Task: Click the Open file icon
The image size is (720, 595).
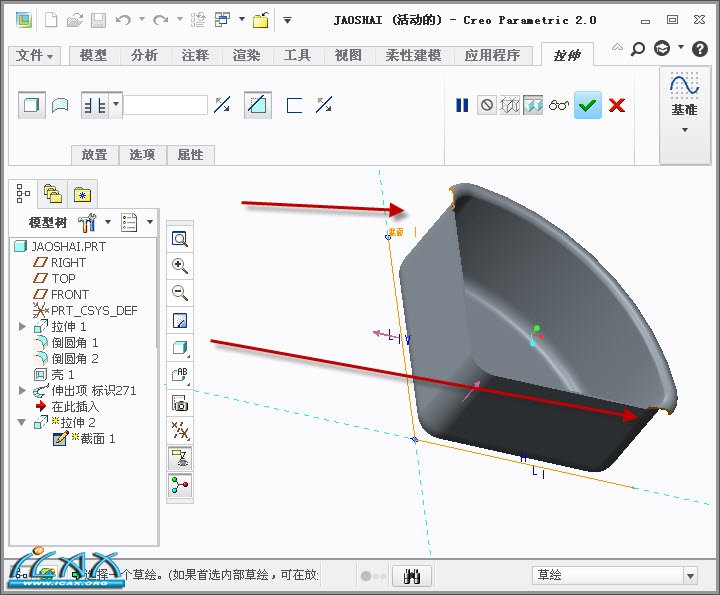Action: (x=74, y=20)
